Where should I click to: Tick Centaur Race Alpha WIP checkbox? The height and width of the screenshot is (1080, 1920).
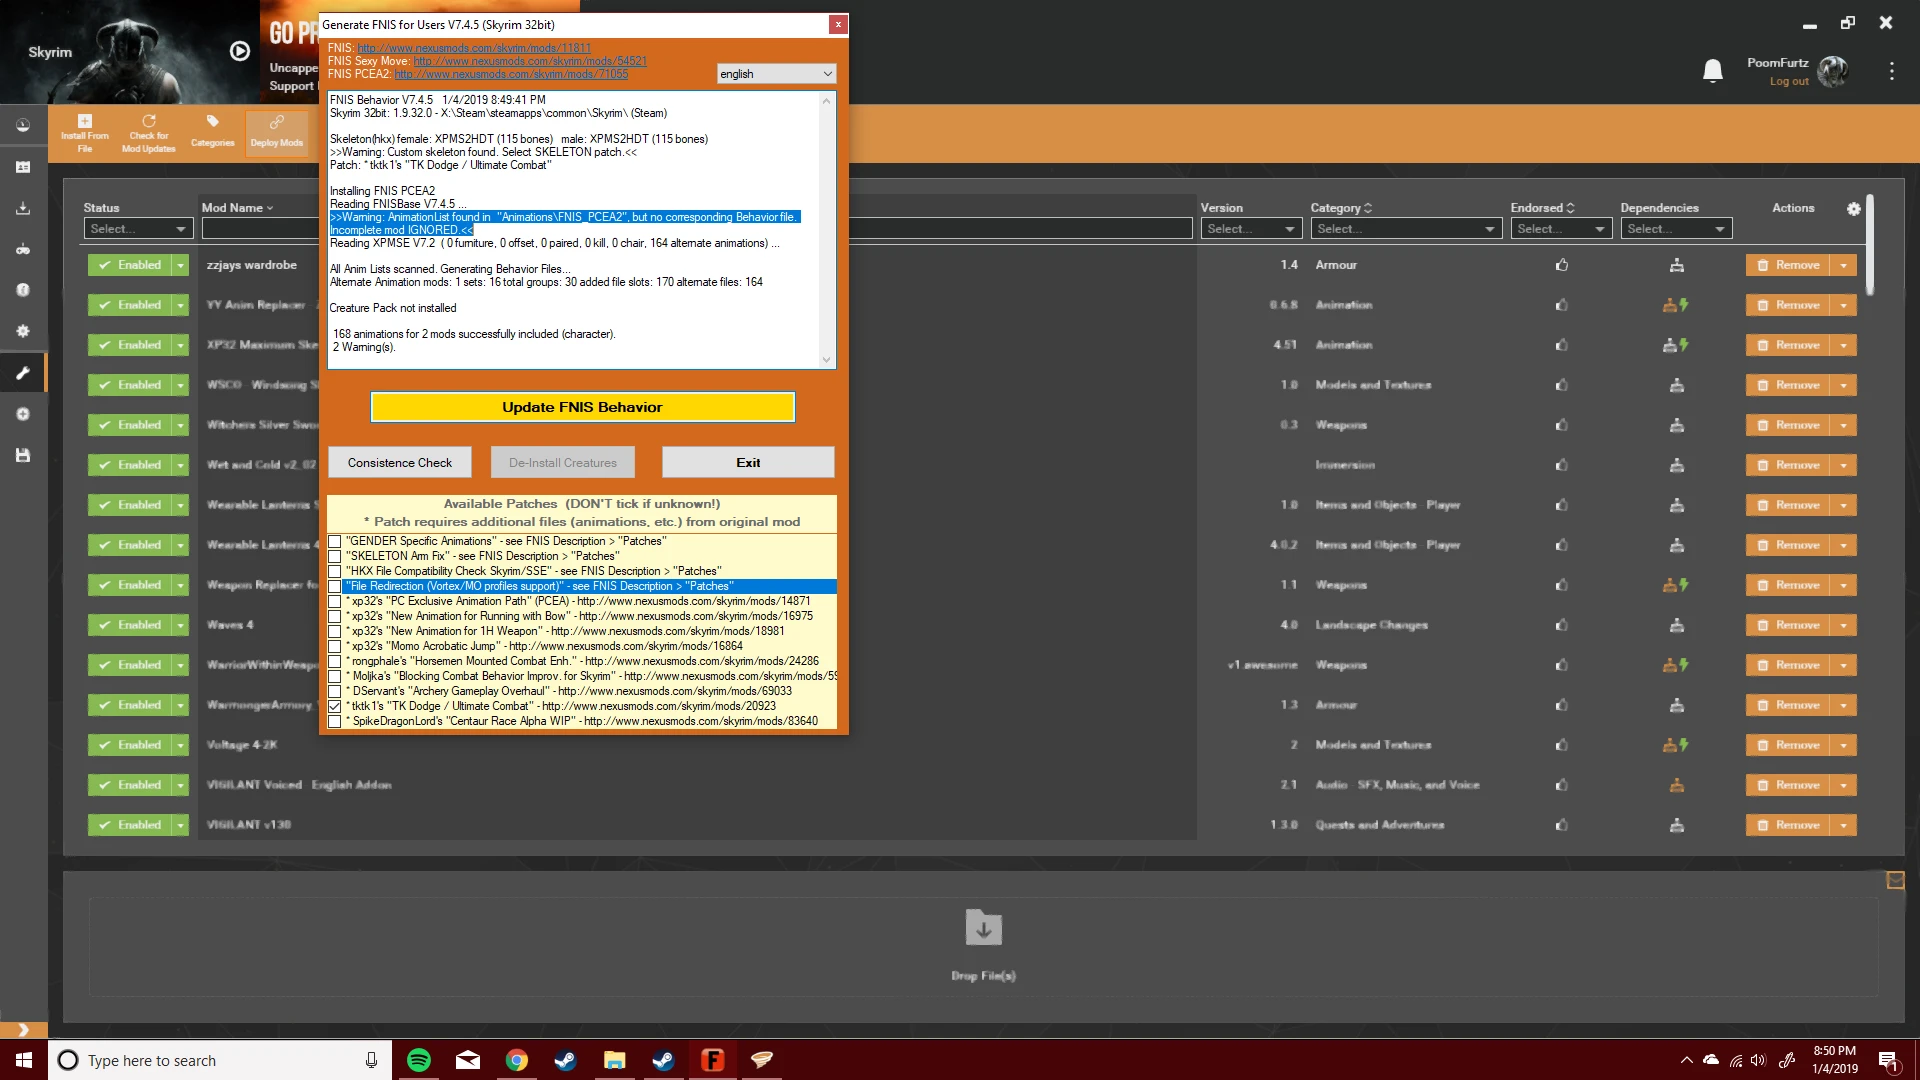click(335, 722)
